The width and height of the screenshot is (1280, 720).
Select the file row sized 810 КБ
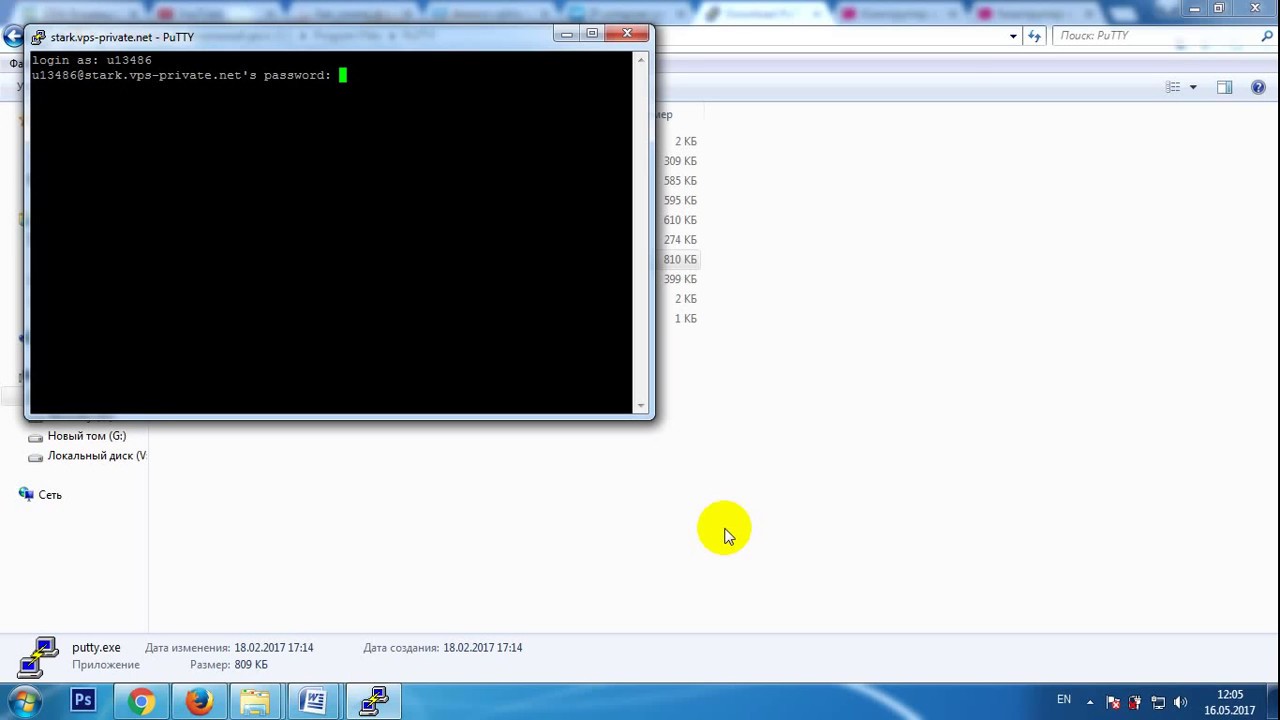tap(680, 260)
